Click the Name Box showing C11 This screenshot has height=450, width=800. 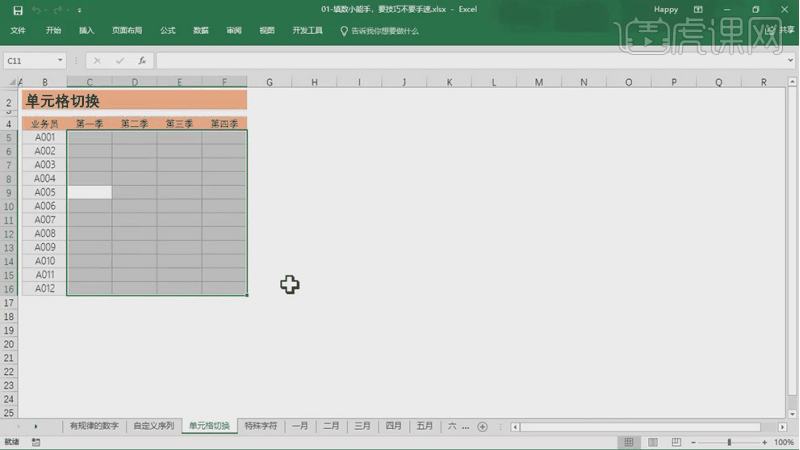point(30,61)
